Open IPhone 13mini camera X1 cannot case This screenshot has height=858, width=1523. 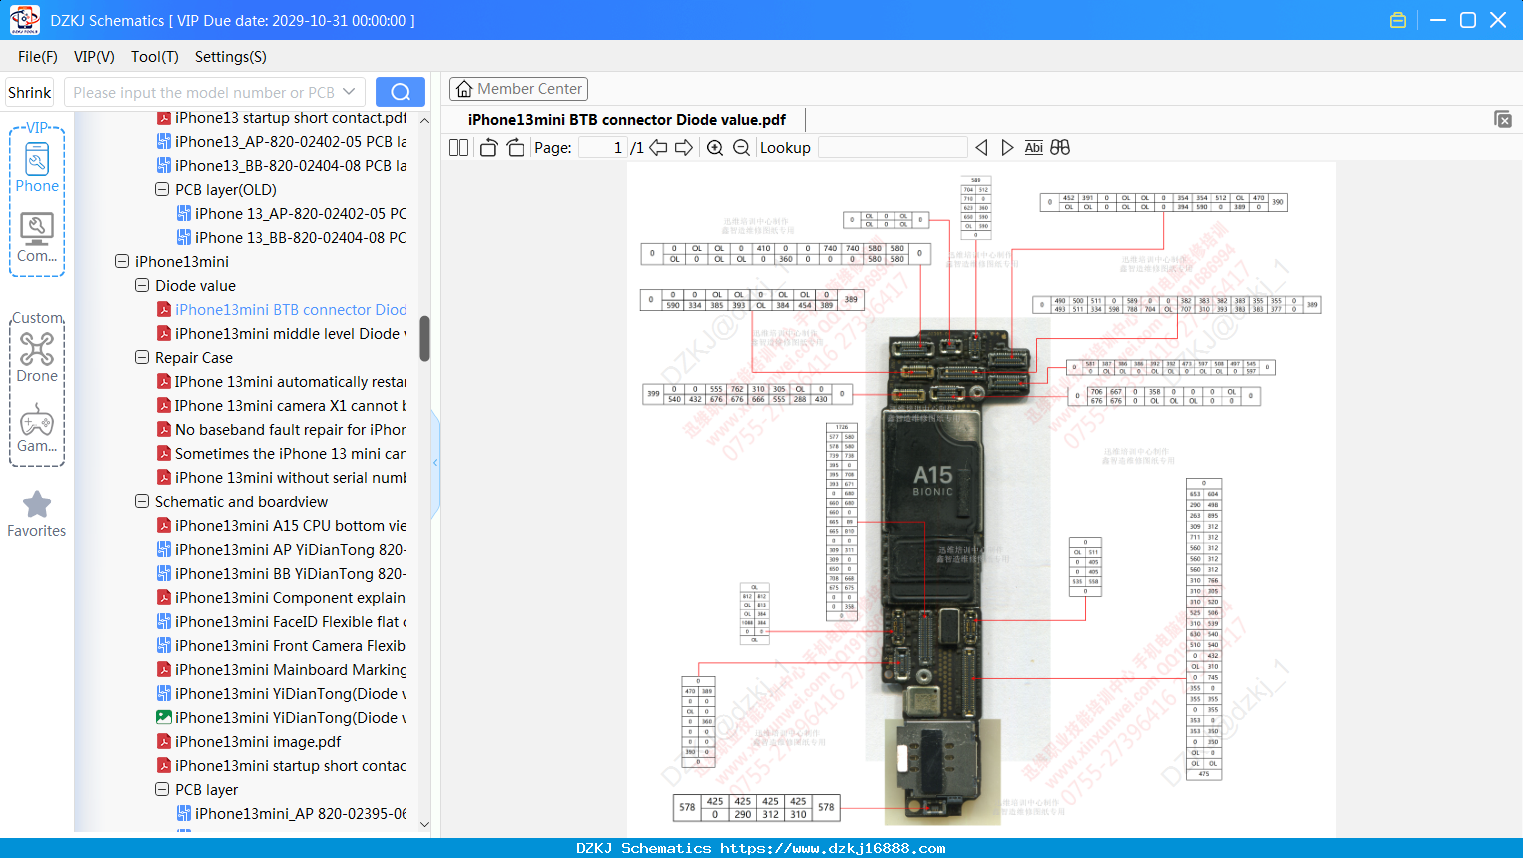290,405
